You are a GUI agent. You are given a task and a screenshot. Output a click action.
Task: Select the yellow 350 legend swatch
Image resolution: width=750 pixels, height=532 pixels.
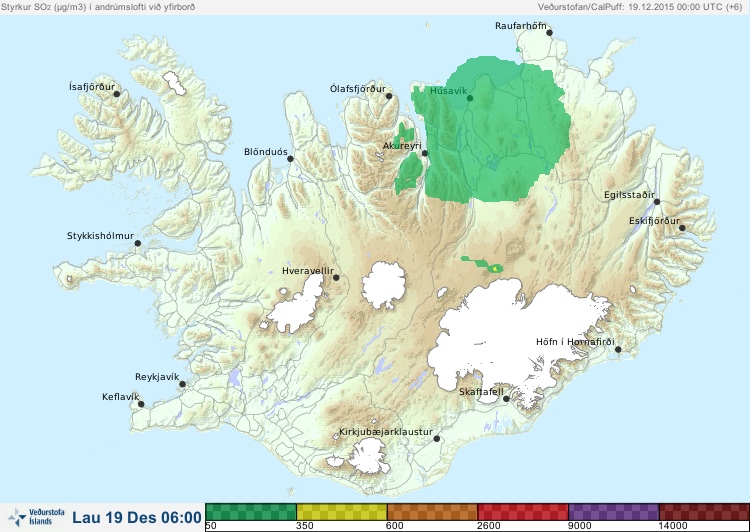(x=342, y=512)
